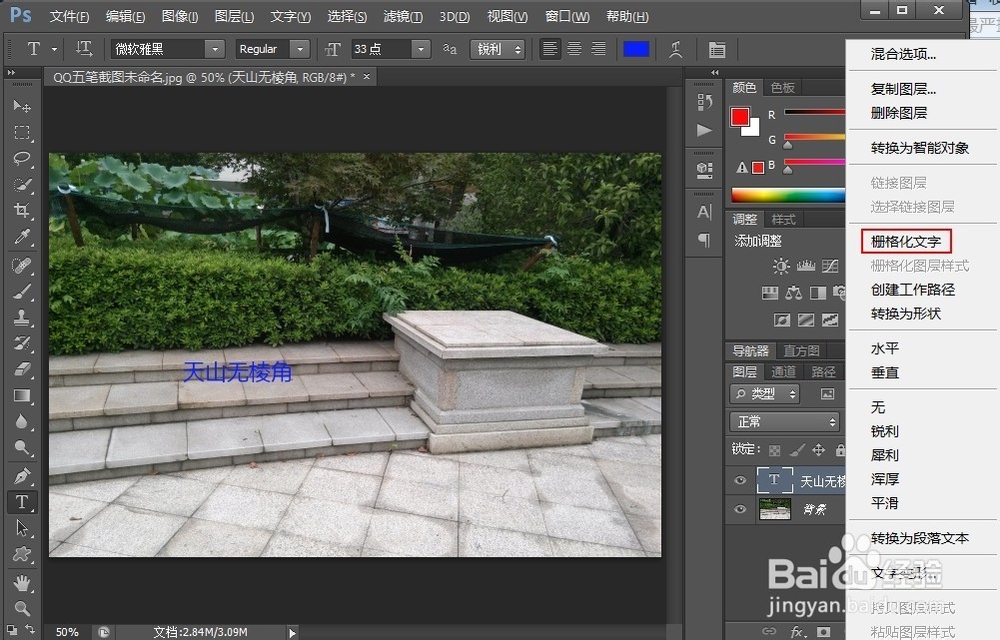Open the 类型 layer filter dropdown
Screen dimensions: 1000x640
(x=765, y=394)
